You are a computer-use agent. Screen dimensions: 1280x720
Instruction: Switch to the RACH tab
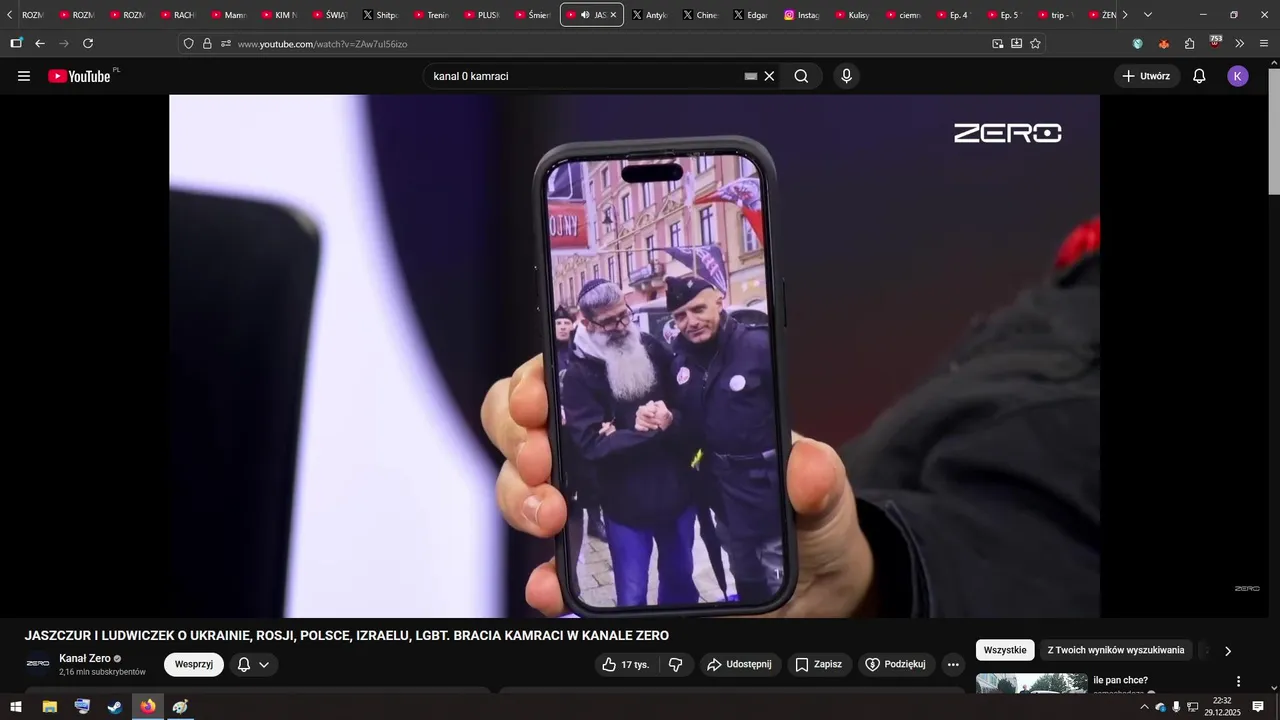pyautogui.click(x=177, y=15)
